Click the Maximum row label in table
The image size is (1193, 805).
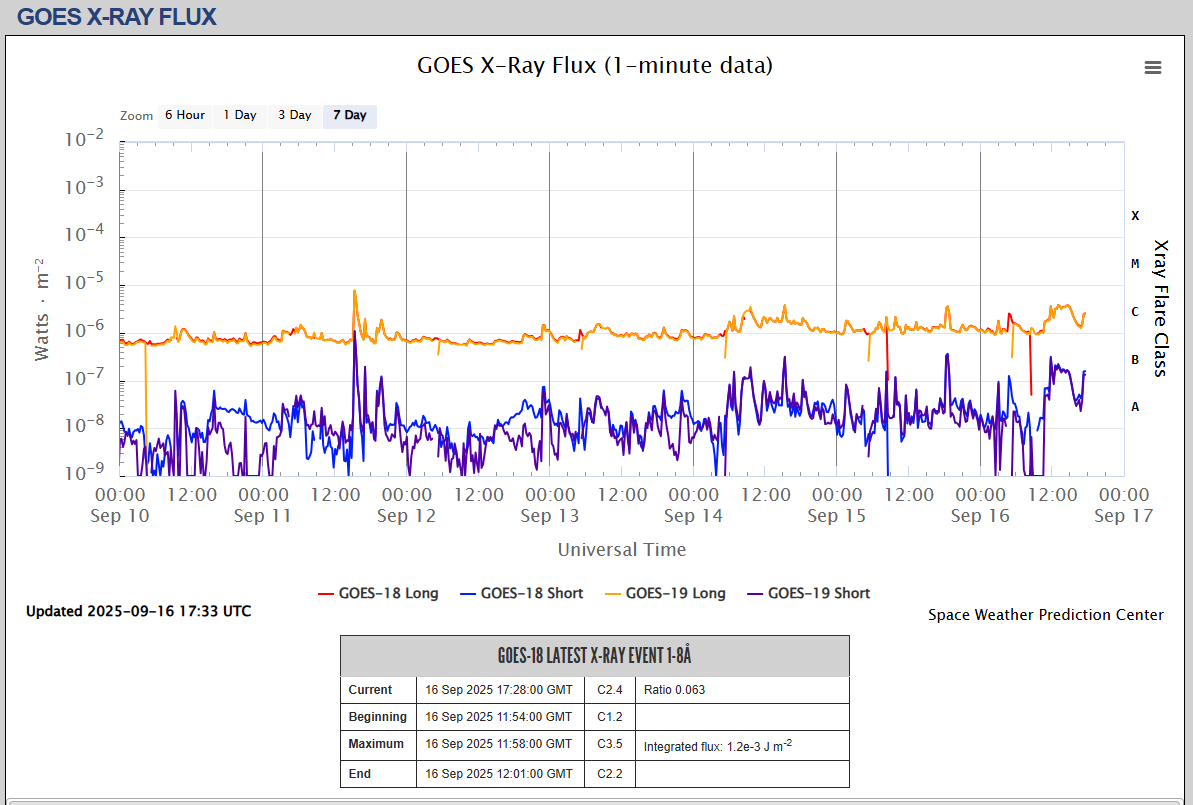(x=376, y=744)
